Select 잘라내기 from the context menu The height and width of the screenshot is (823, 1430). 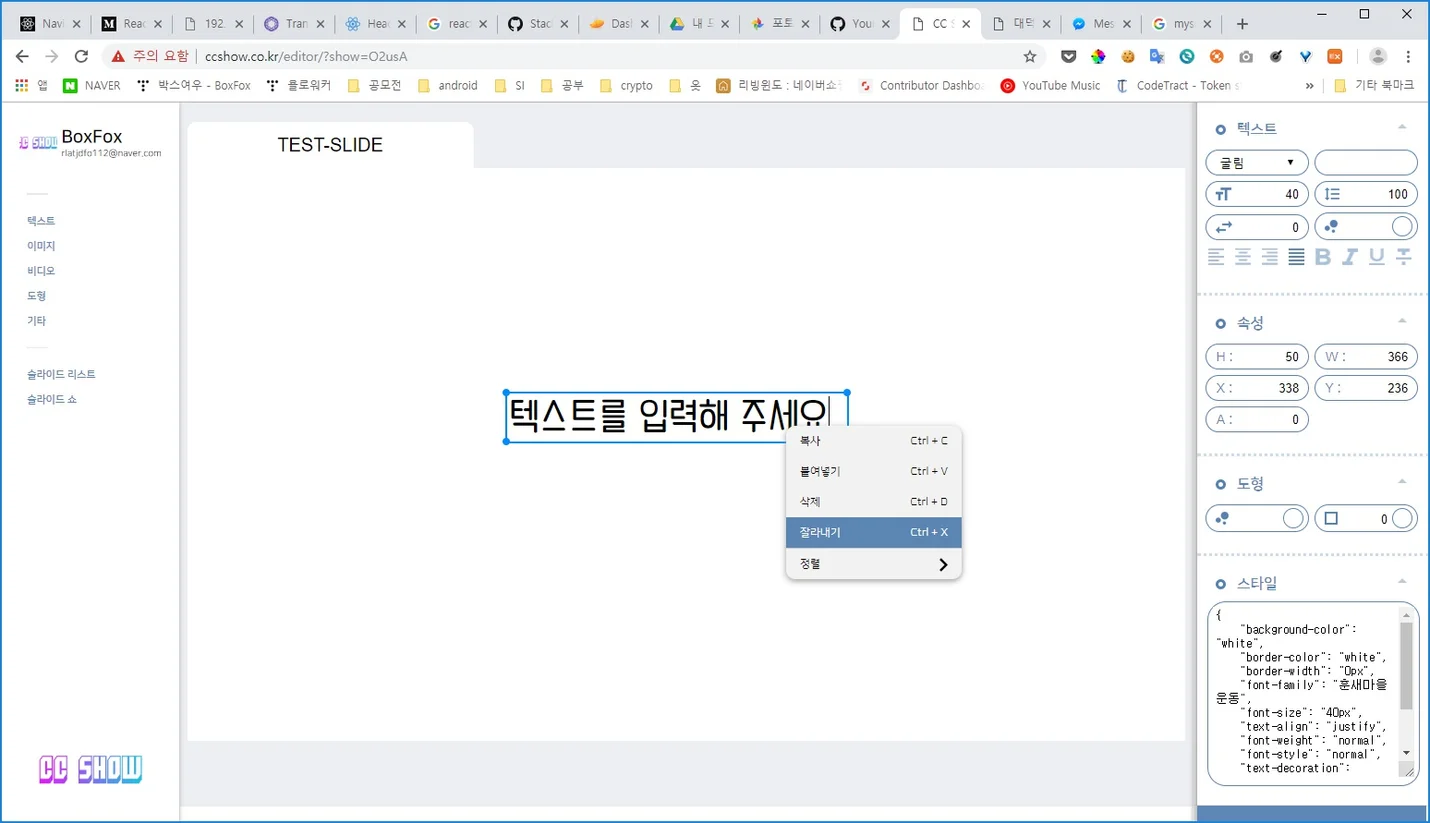(x=873, y=532)
